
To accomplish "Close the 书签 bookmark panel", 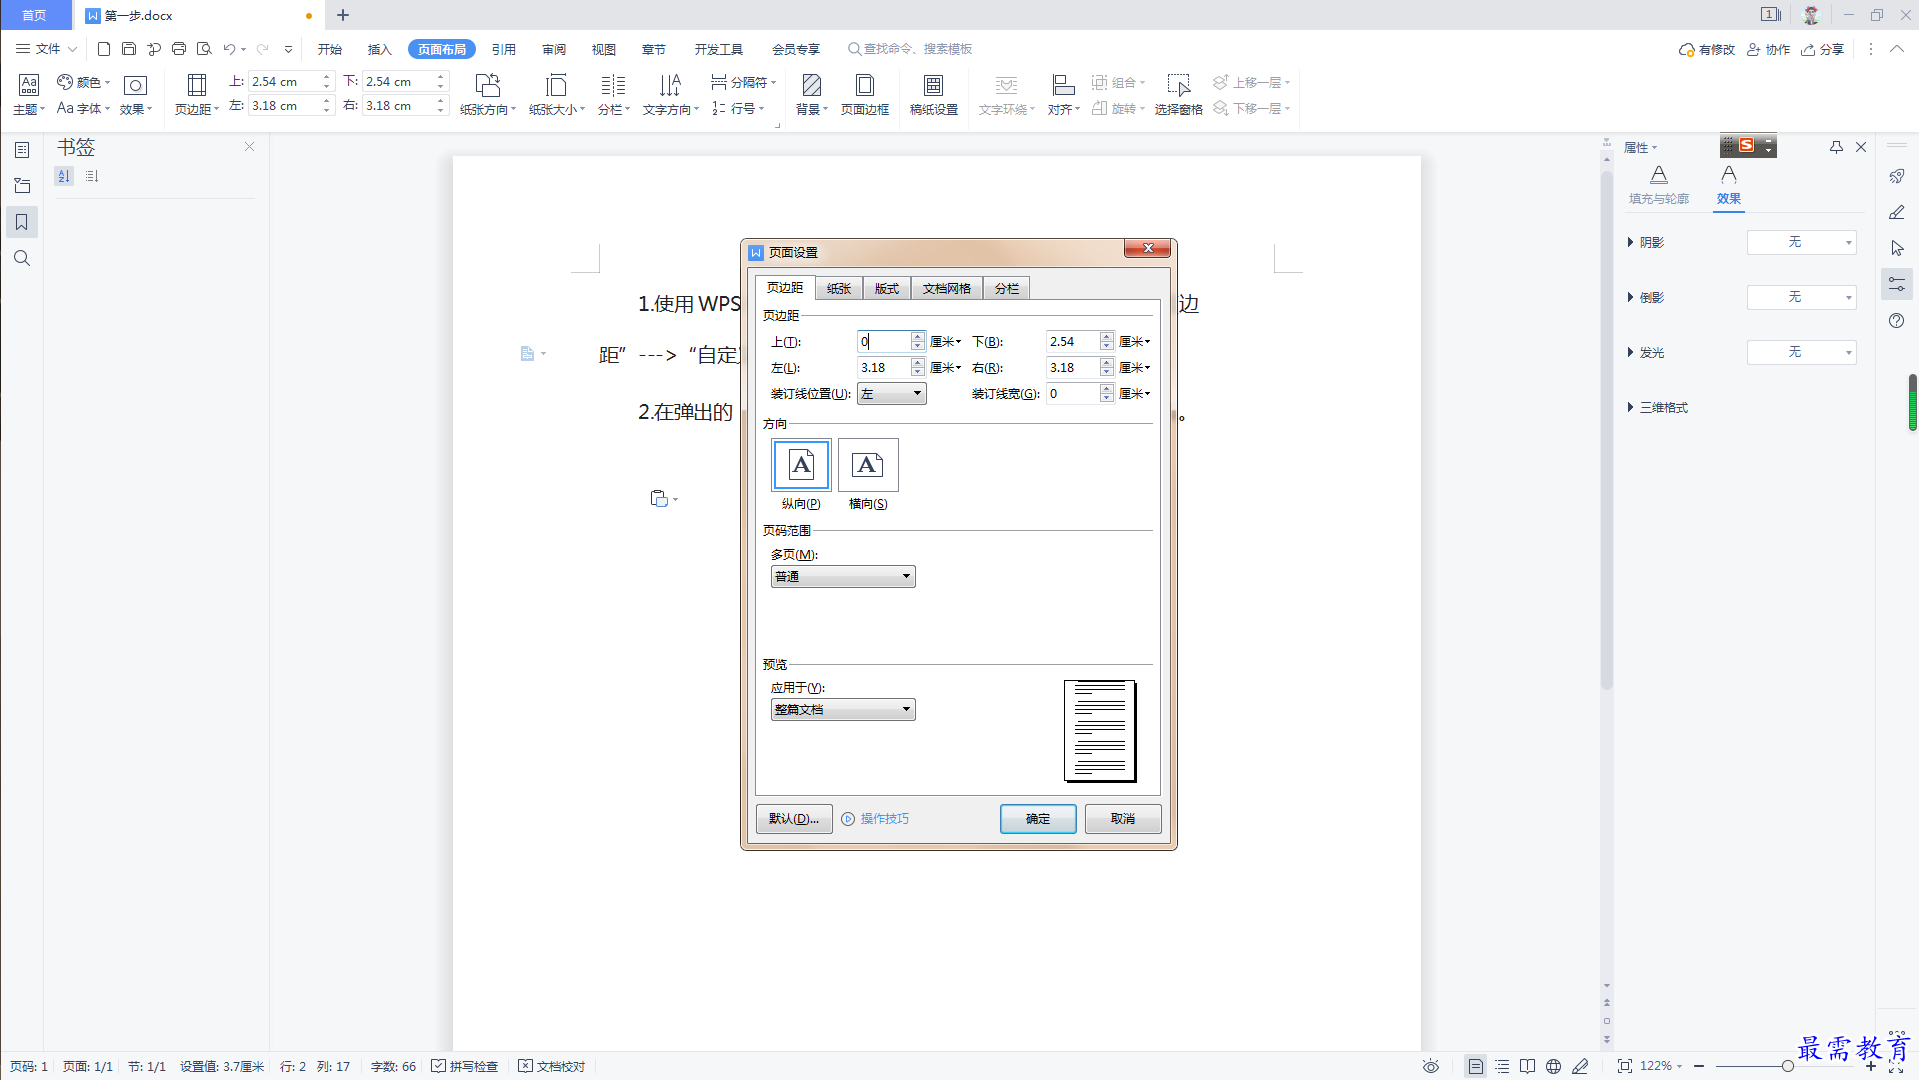I will coord(249,147).
